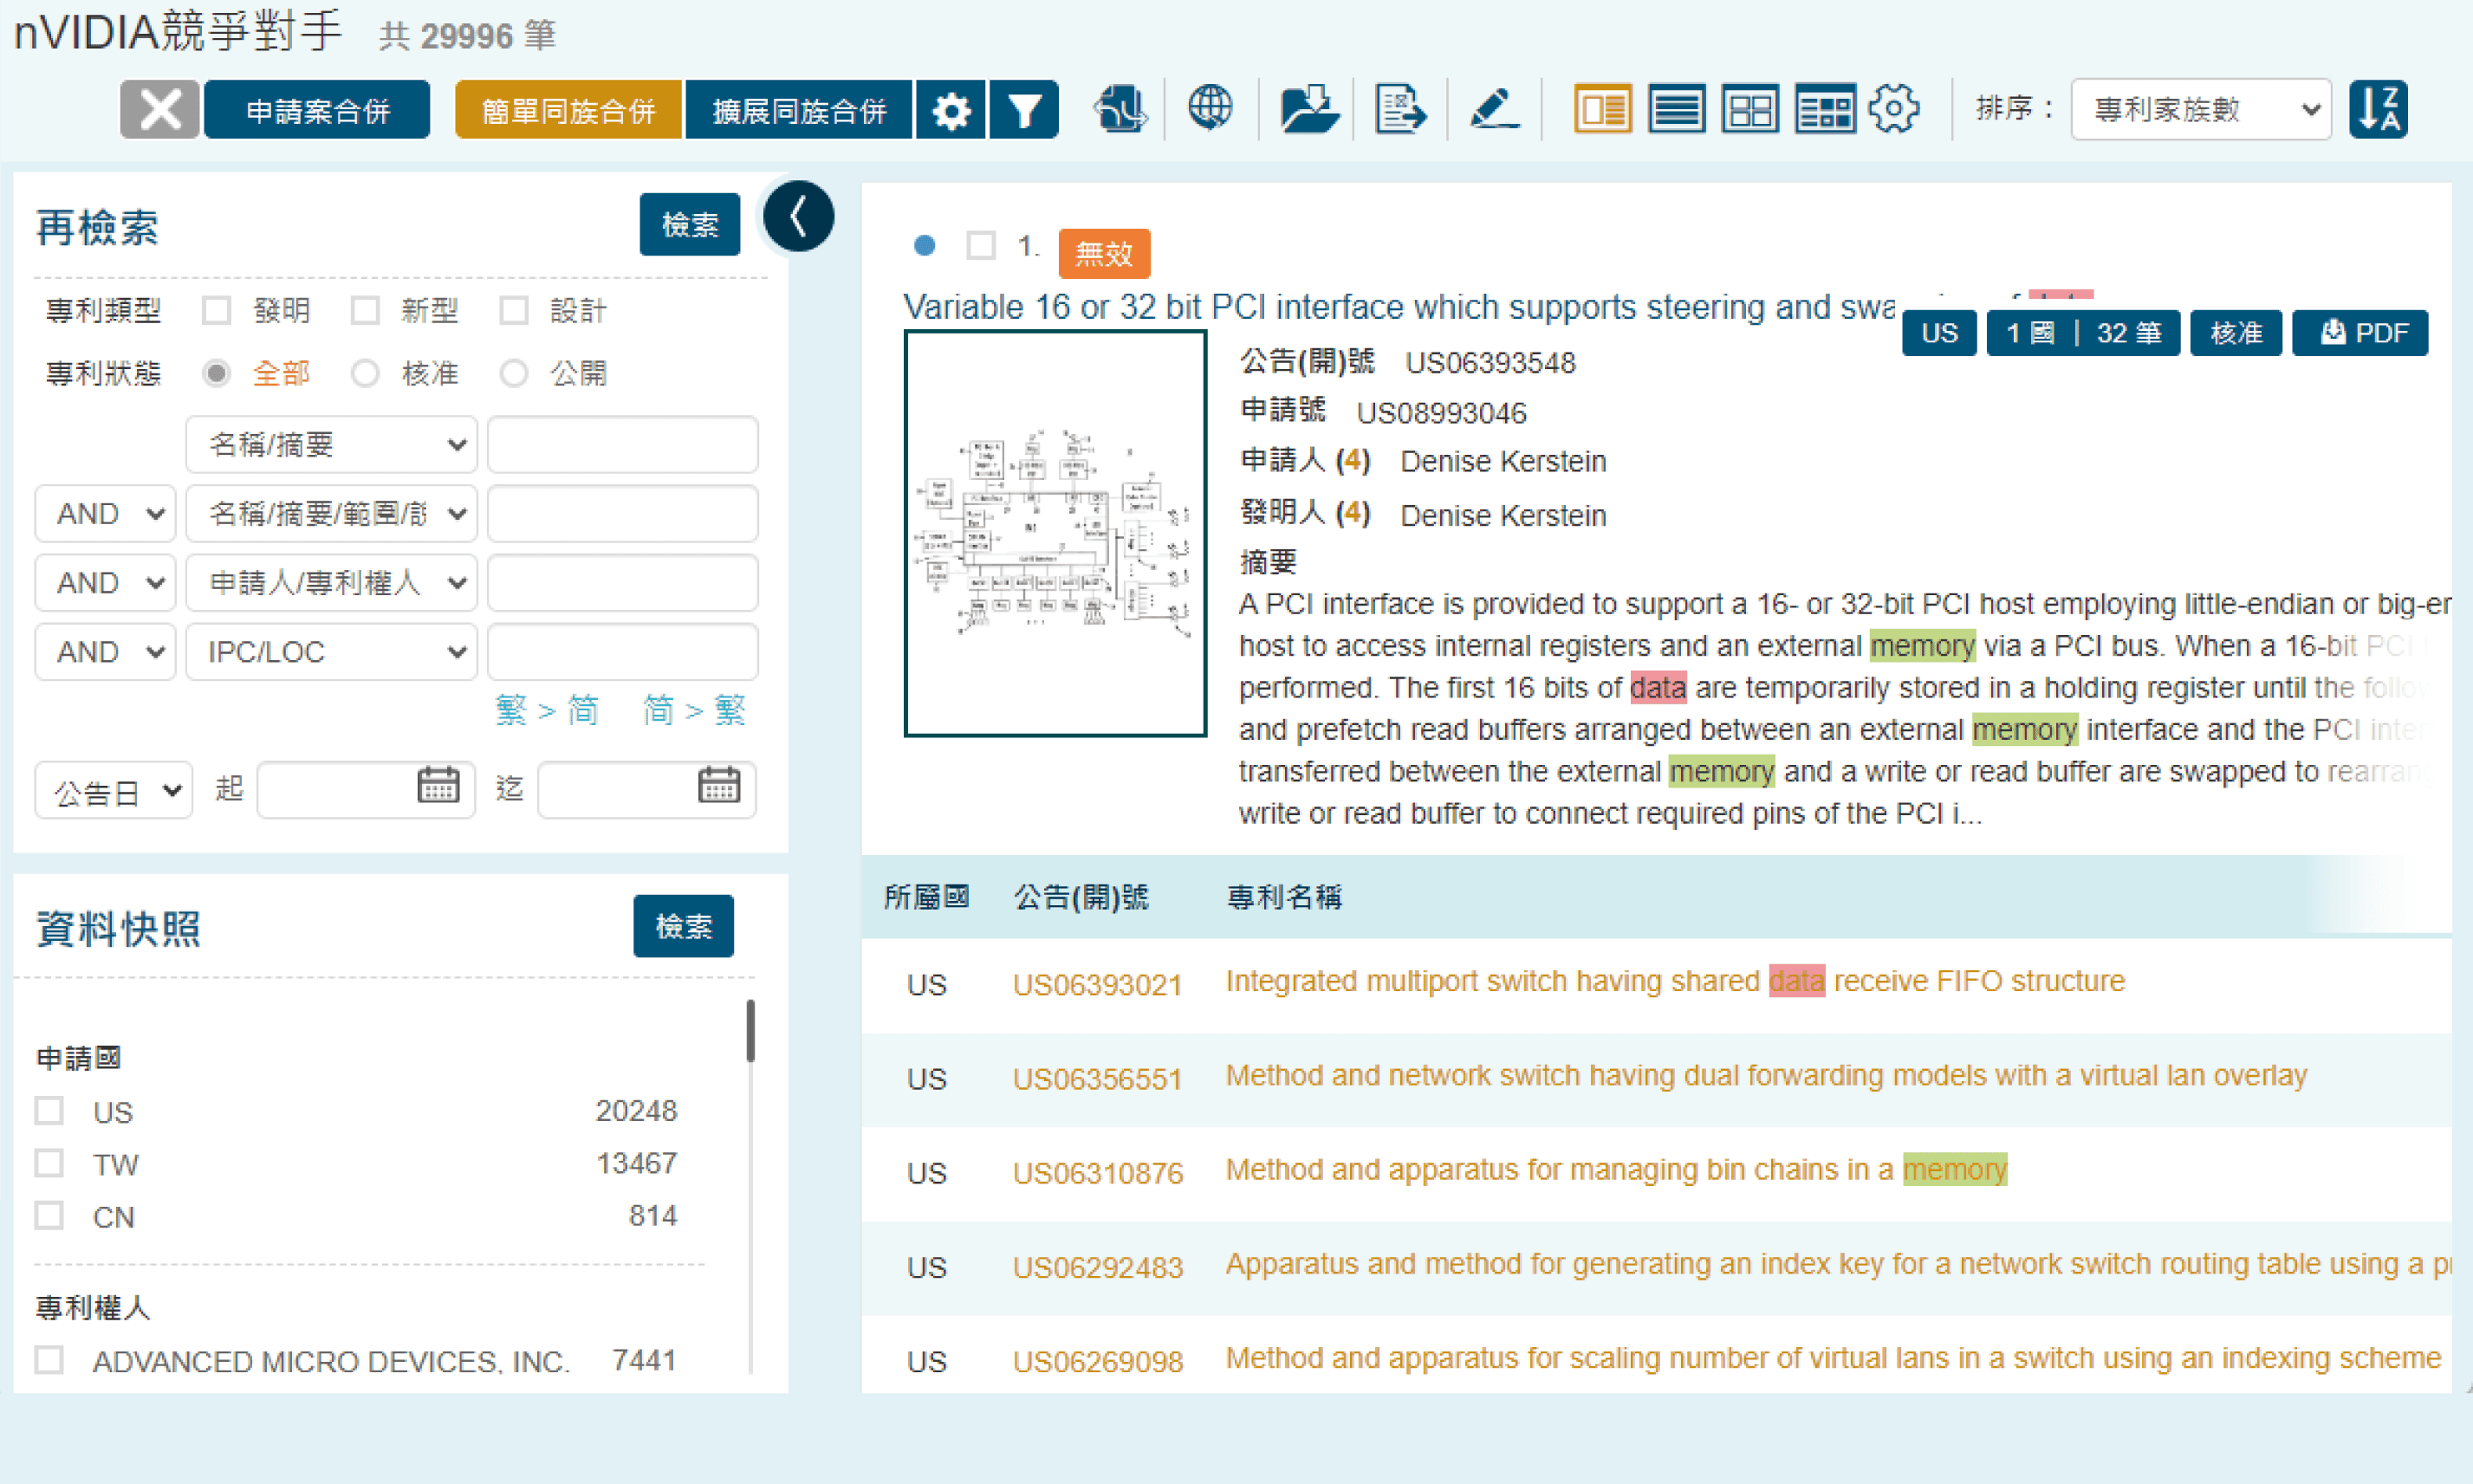Viewport: 2473px width, 1484px height.
Task: Toggle Z-A sort order icon
Action: [2378, 108]
